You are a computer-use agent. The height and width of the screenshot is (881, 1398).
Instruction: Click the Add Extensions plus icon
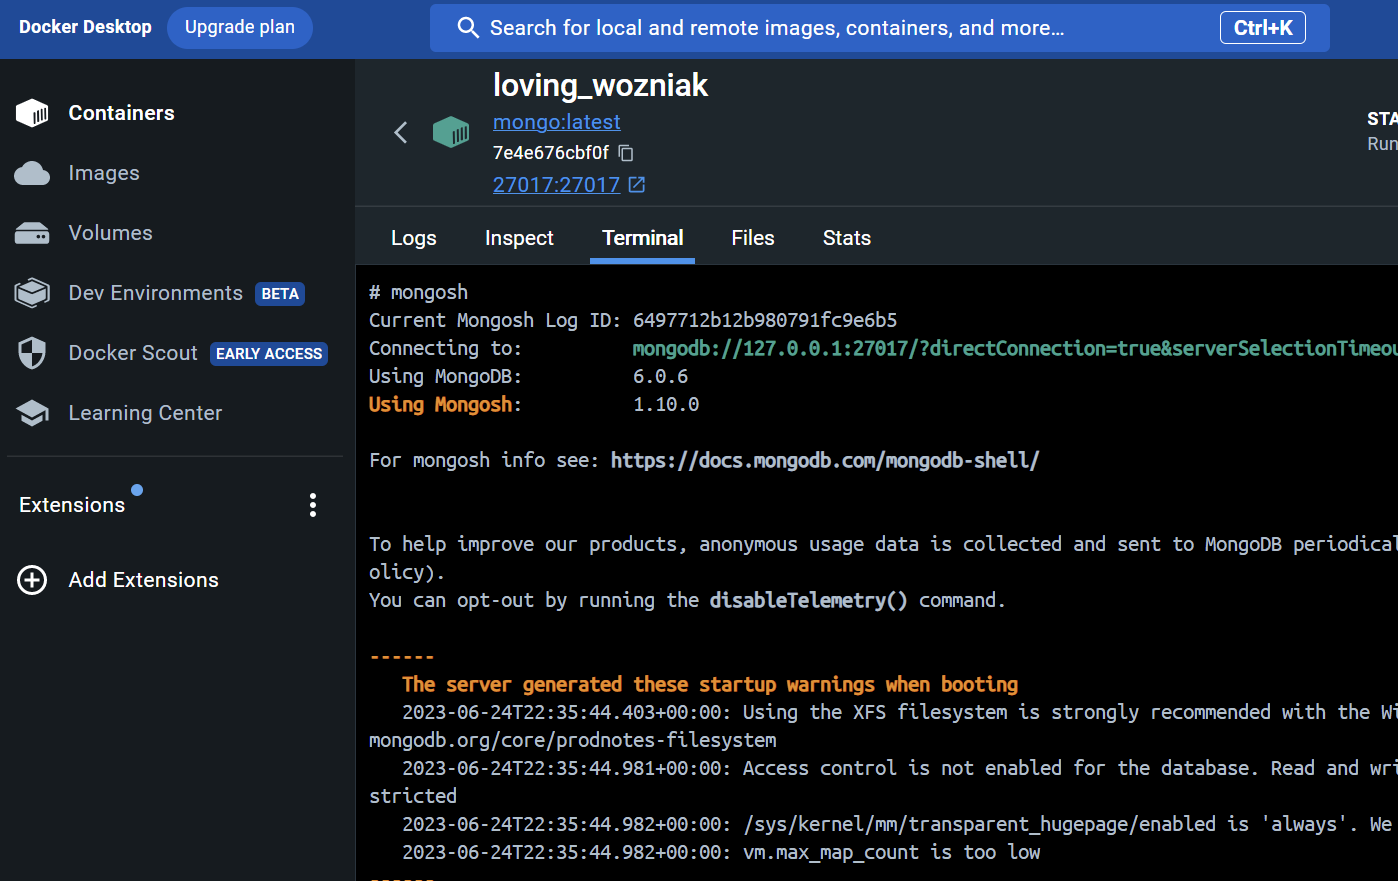[x=32, y=580]
